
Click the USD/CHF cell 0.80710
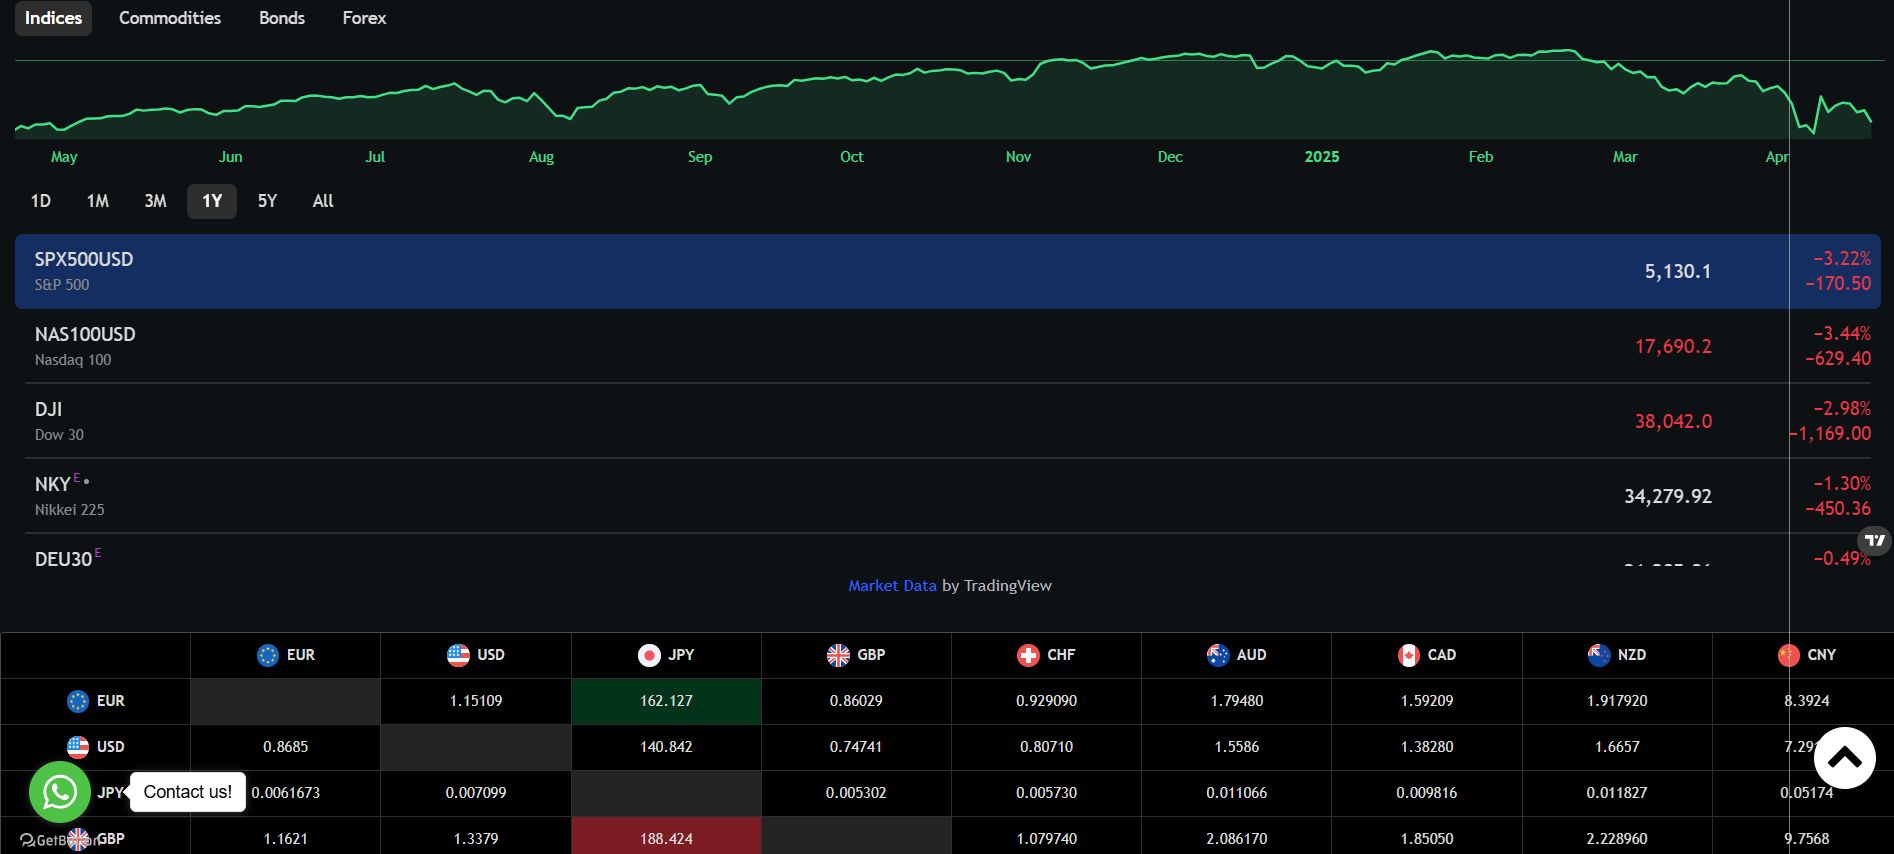tap(1047, 747)
